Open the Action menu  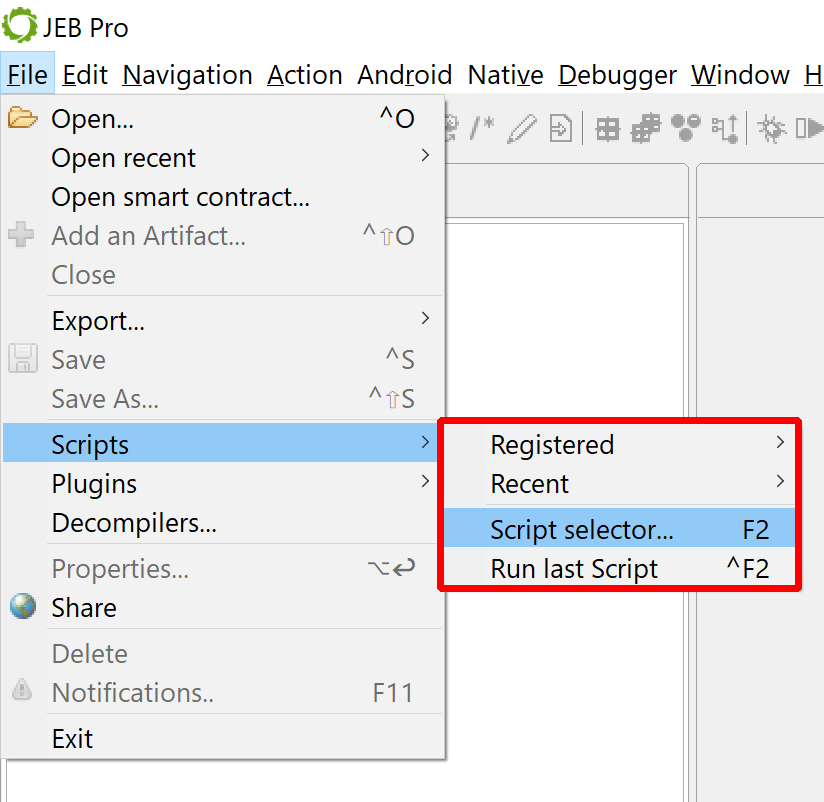click(305, 75)
